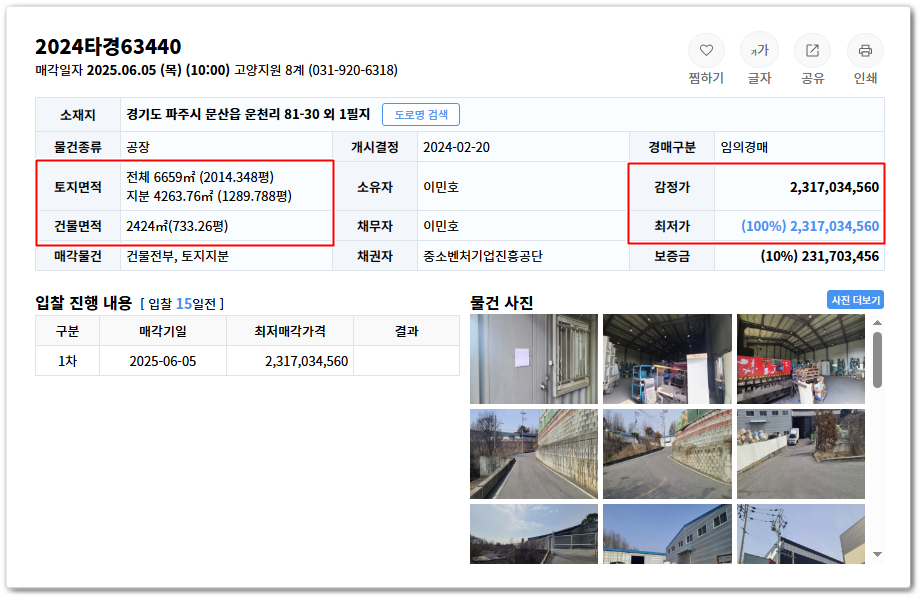
Task: Click the 감정가 amount 2,317,034,560
Action: coord(834,187)
